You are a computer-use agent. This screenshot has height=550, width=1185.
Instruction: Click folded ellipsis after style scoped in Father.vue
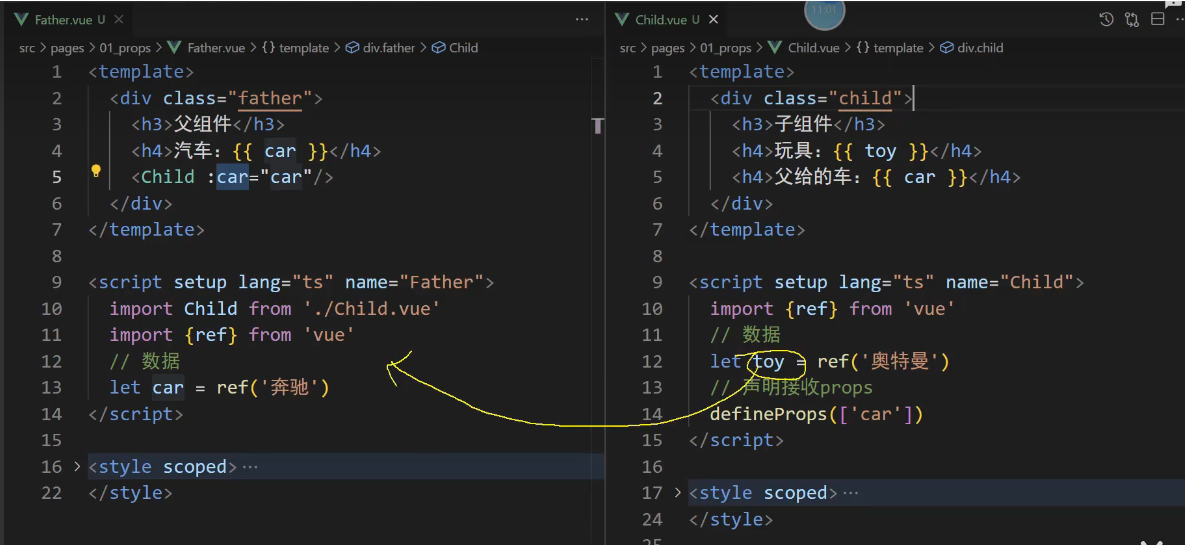coord(250,468)
